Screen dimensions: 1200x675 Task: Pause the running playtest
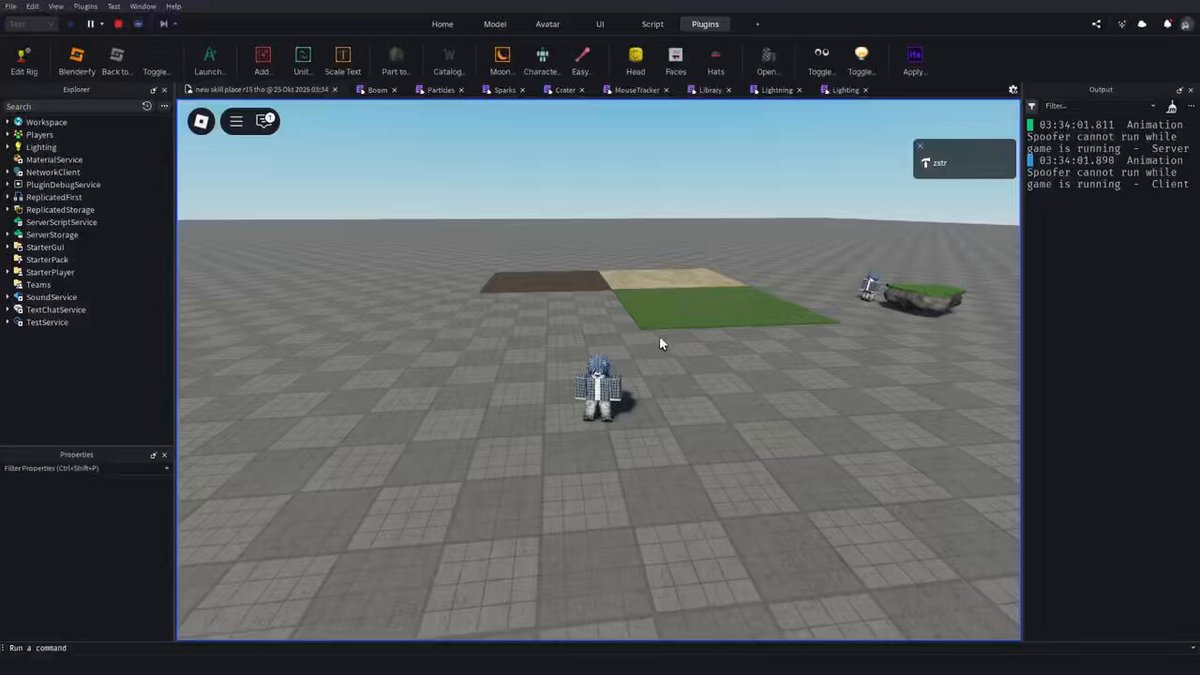(x=90, y=24)
